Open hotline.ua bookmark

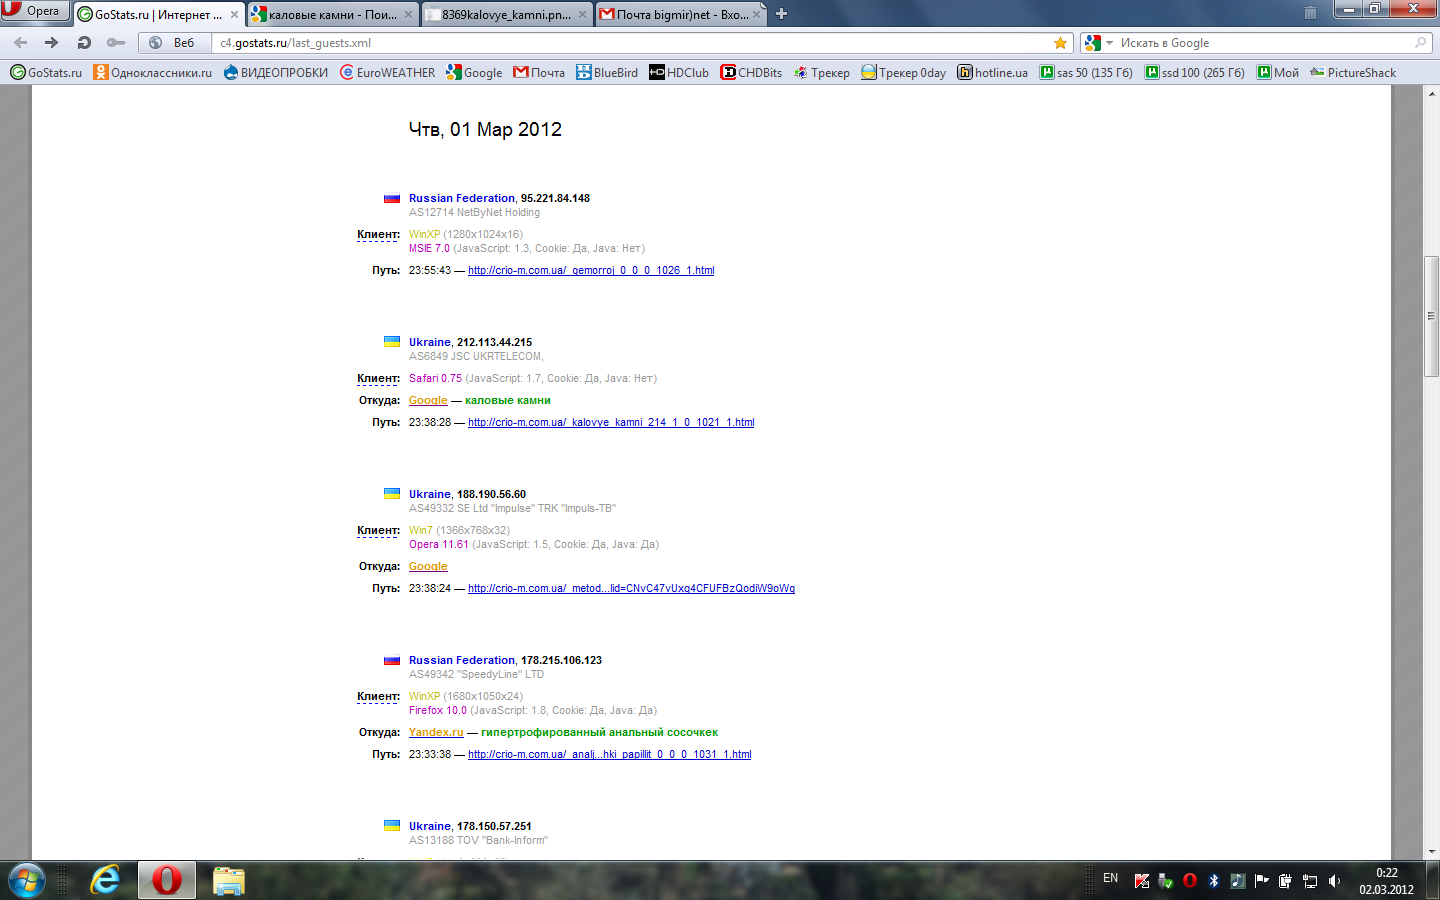coord(992,72)
